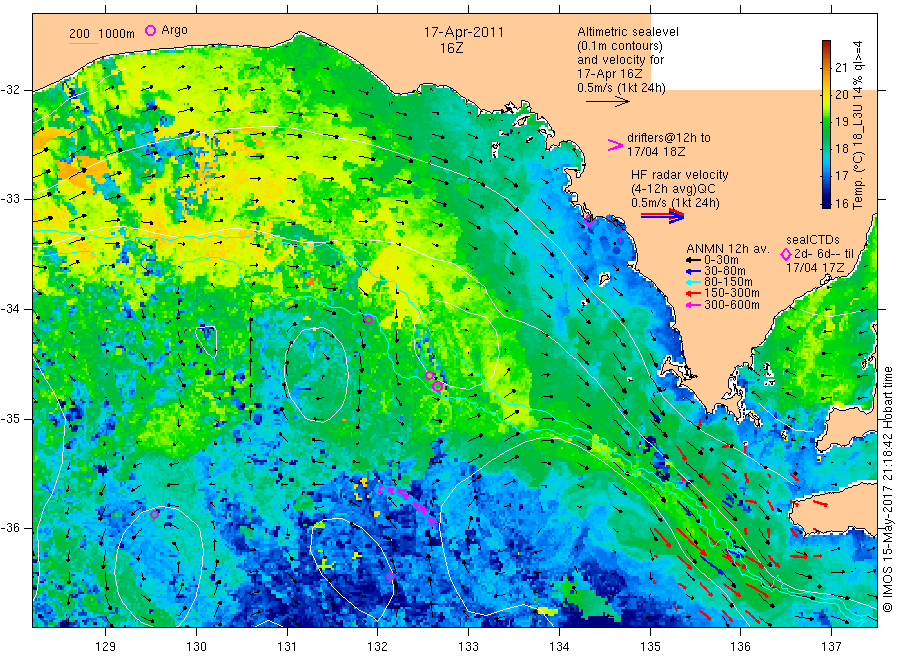Click the '17-Apr-2011' date title
This screenshot has width=900, height=660.
[x=464, y=32]
